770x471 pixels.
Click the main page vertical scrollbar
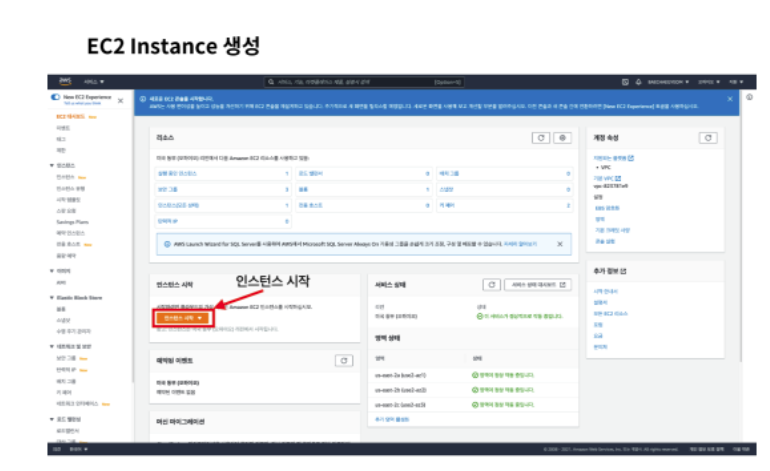point(742,226)
